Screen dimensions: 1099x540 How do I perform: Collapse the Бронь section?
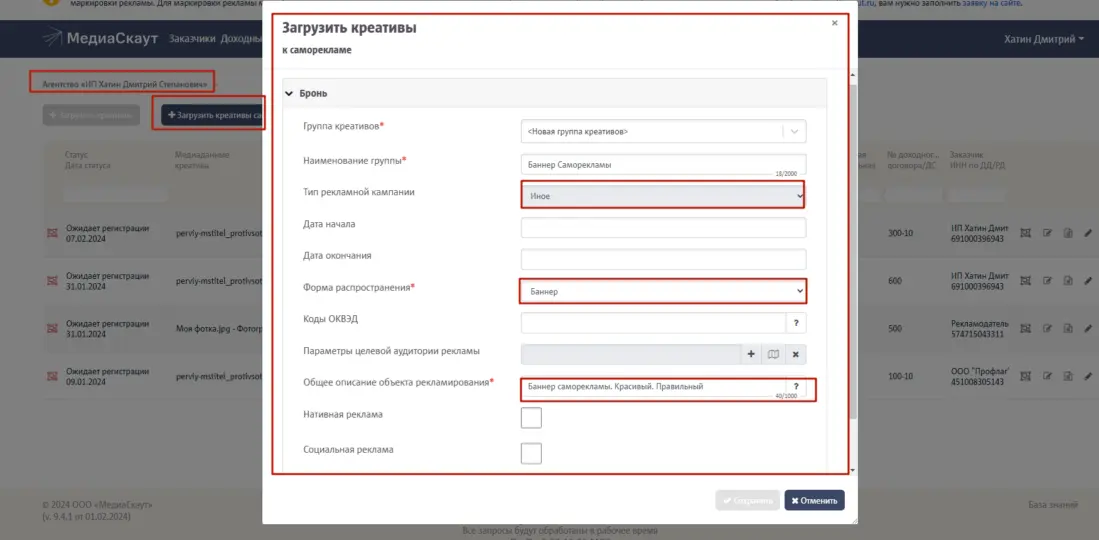pyautogui.click(x=290, y=94)
